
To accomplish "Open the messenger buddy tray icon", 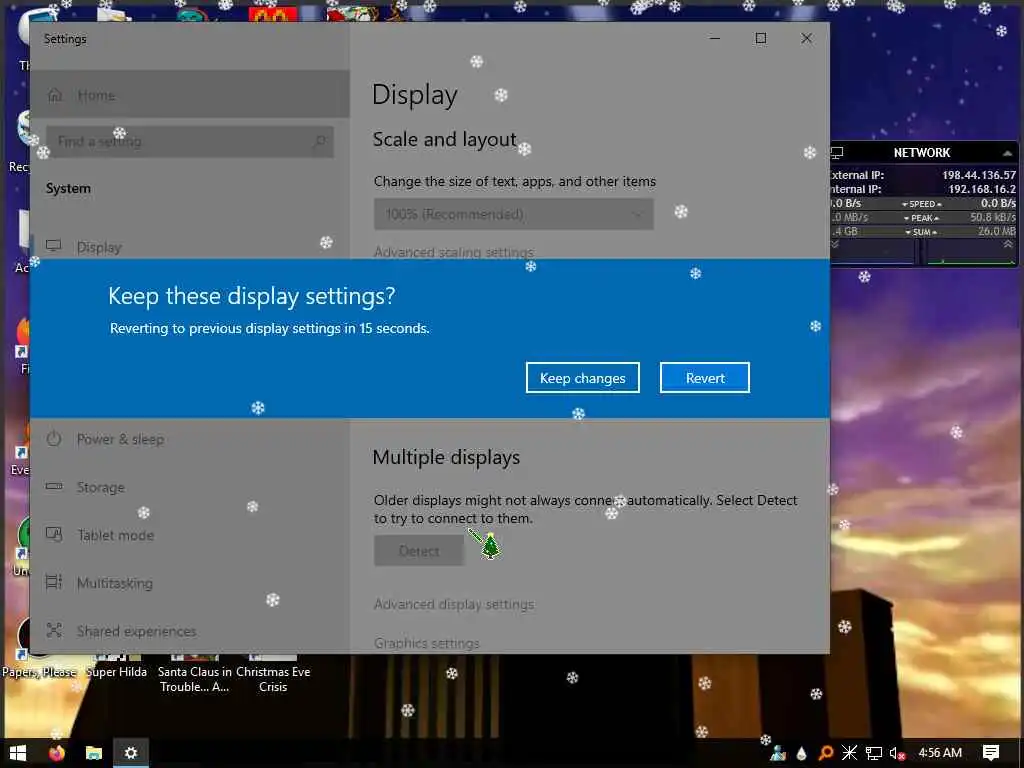I will [x=778, y=753].
